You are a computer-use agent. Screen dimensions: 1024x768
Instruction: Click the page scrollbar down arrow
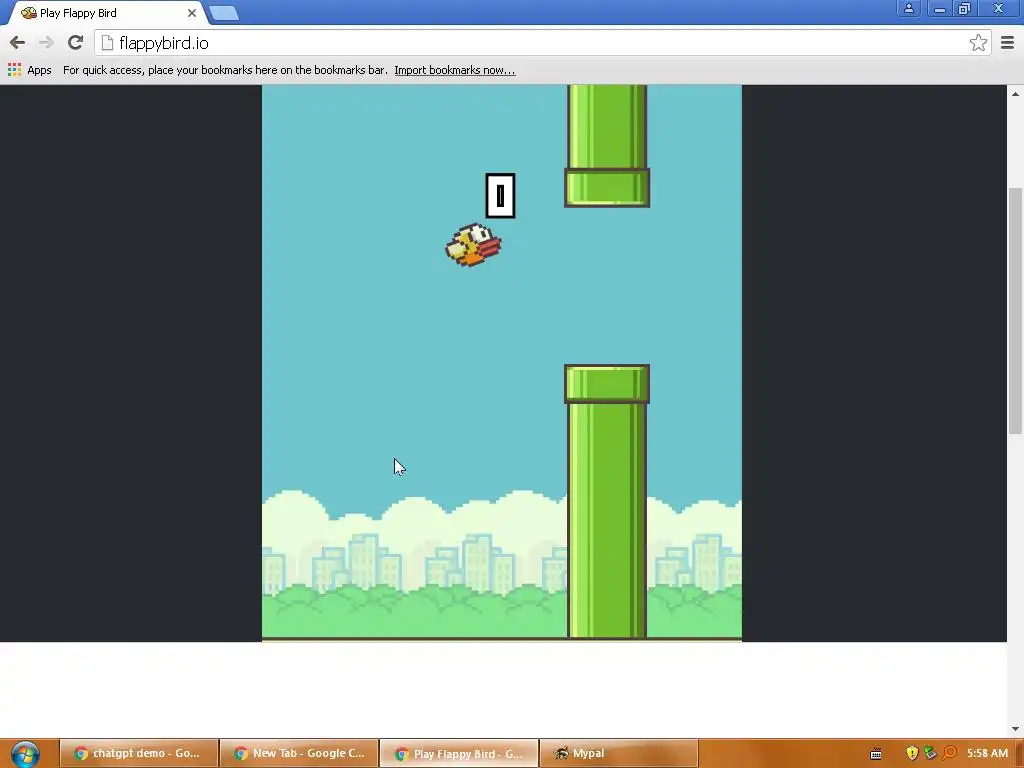coord(1016,729)
